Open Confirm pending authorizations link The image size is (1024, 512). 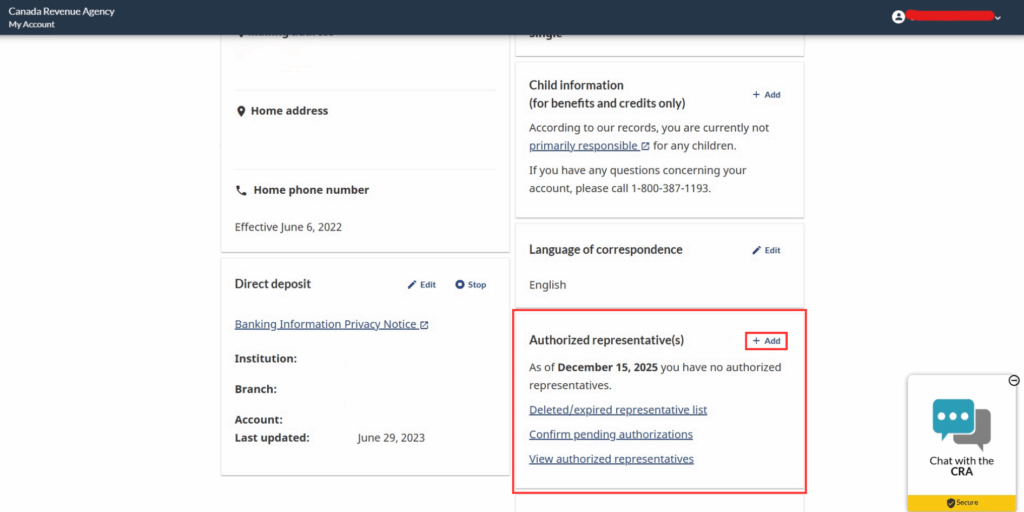point(610,435)
